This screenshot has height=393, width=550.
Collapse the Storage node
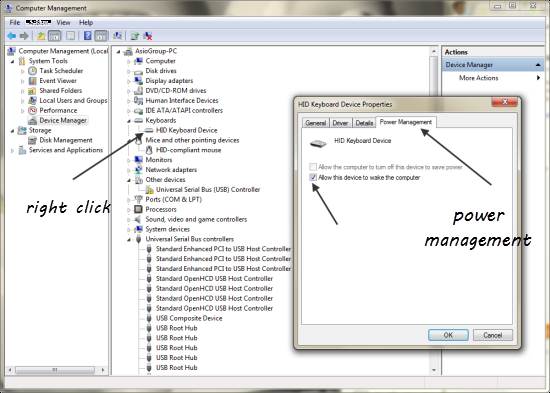(13, 131)
